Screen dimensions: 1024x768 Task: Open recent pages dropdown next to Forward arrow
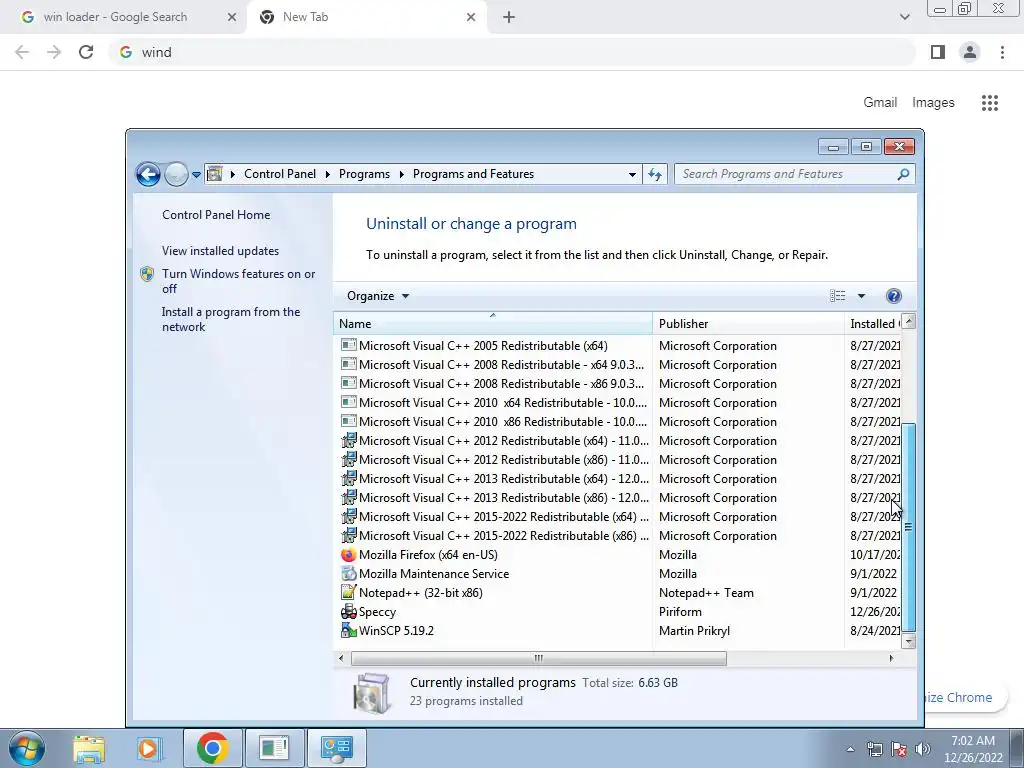pos(196,175)
